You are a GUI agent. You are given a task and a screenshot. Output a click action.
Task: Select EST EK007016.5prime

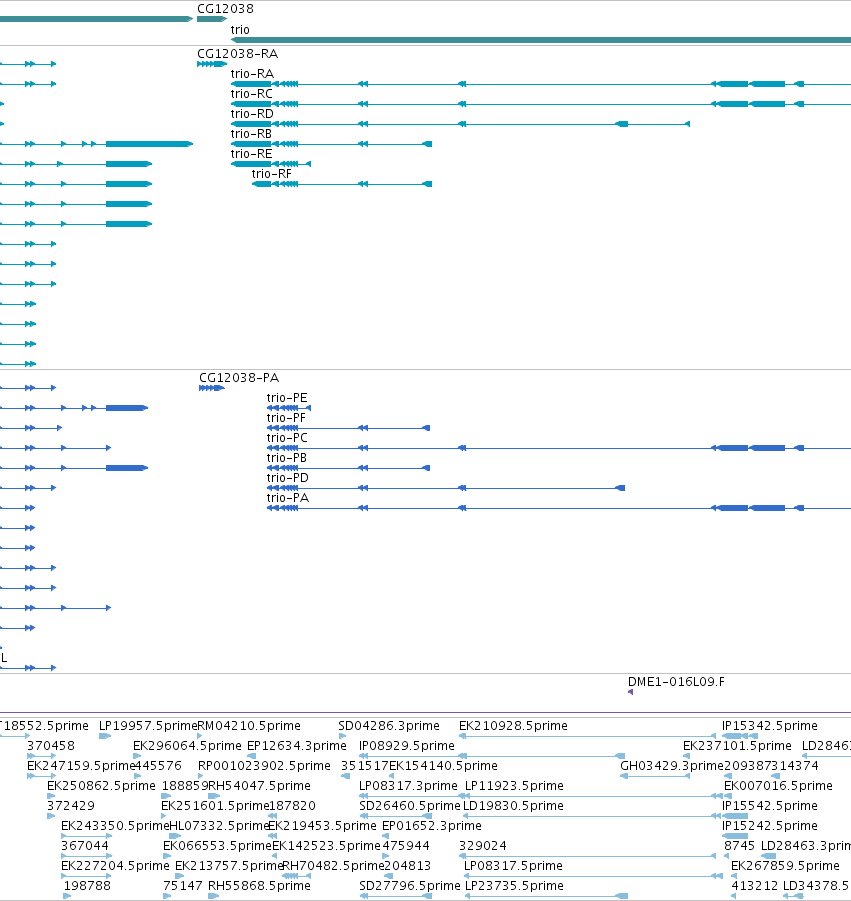pos(778,786)
